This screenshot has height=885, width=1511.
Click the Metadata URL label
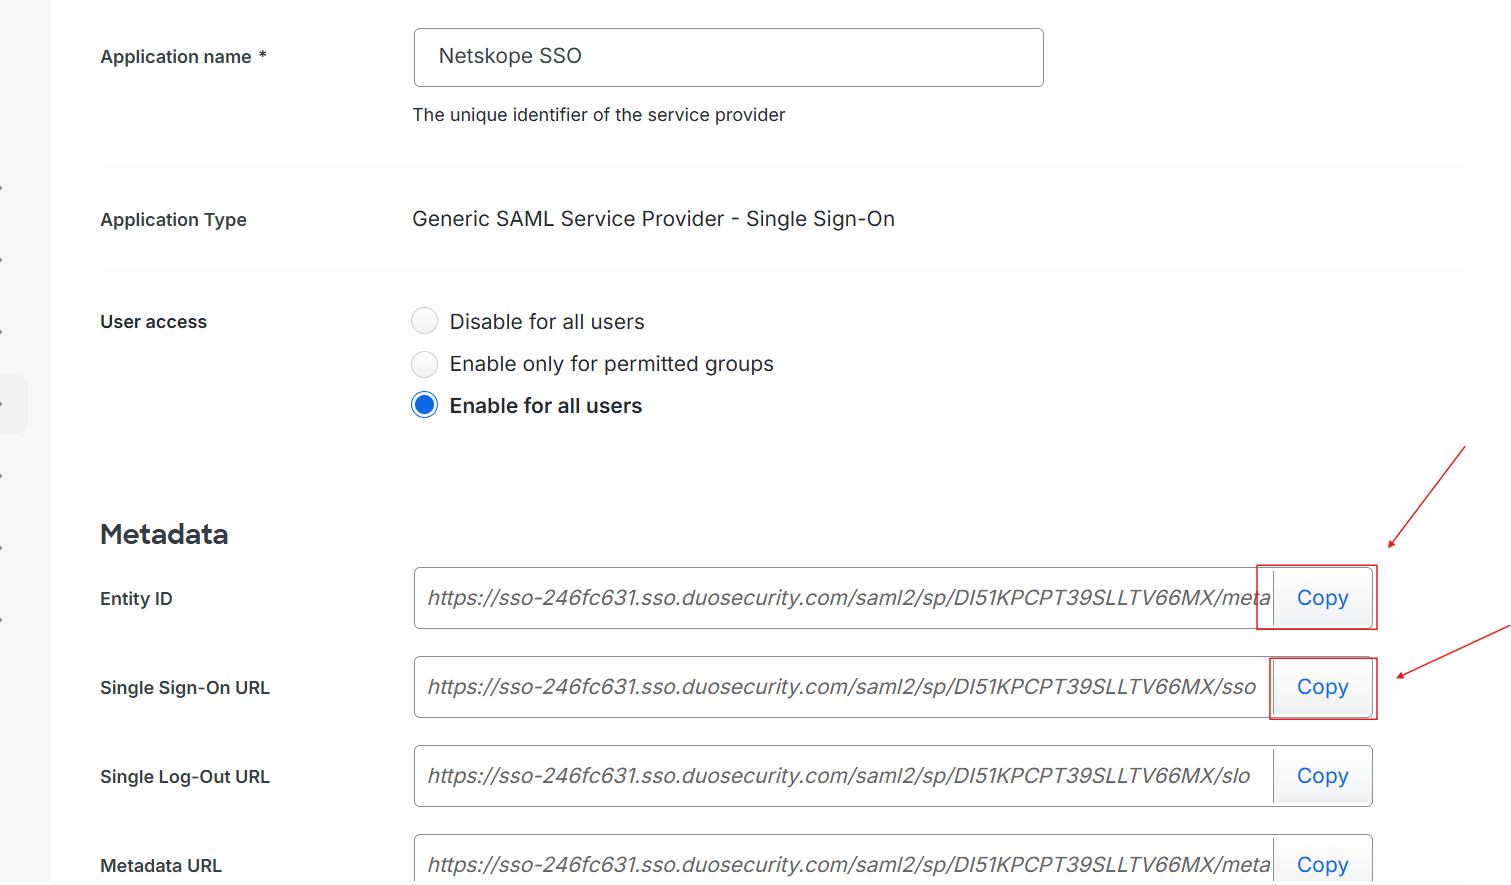pos(161,866)
